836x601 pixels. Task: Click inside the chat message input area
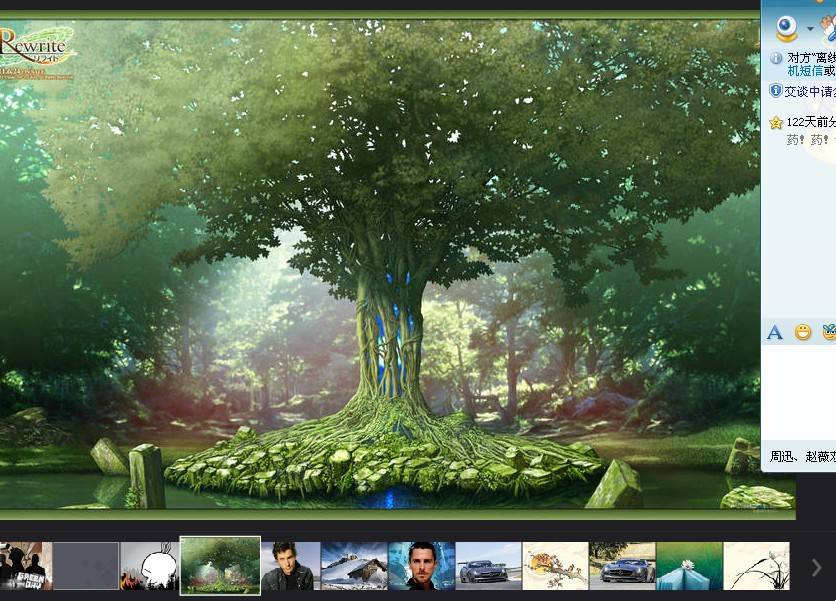click(799, 392)
